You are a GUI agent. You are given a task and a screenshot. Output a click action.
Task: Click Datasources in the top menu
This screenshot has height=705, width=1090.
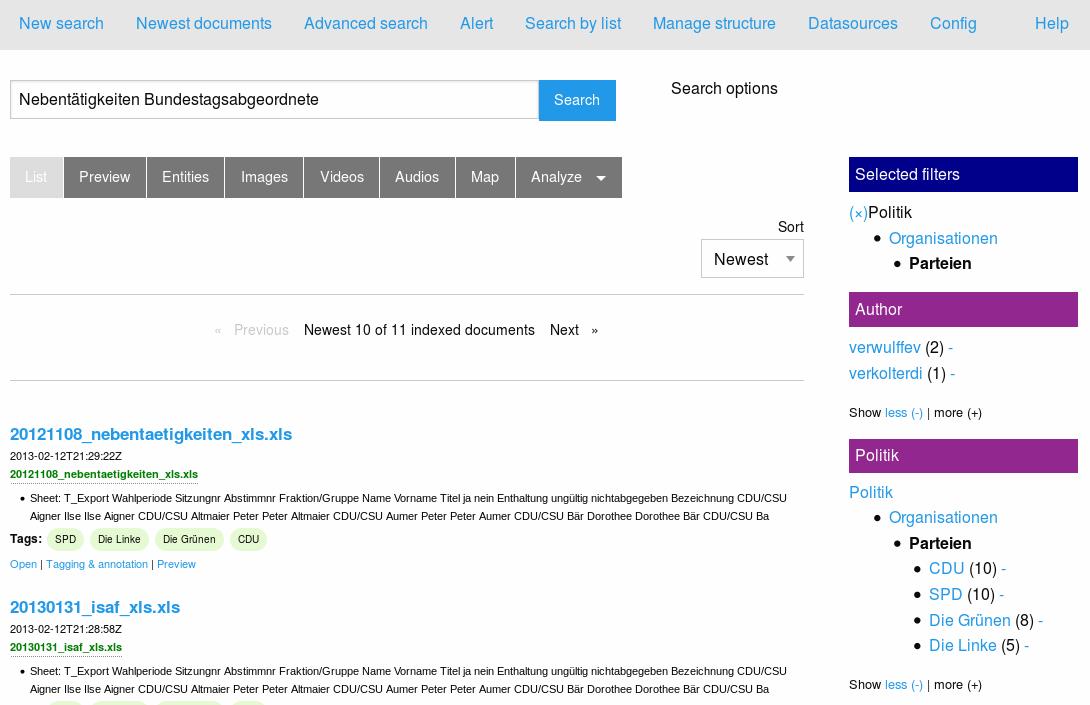click(853, 24)
